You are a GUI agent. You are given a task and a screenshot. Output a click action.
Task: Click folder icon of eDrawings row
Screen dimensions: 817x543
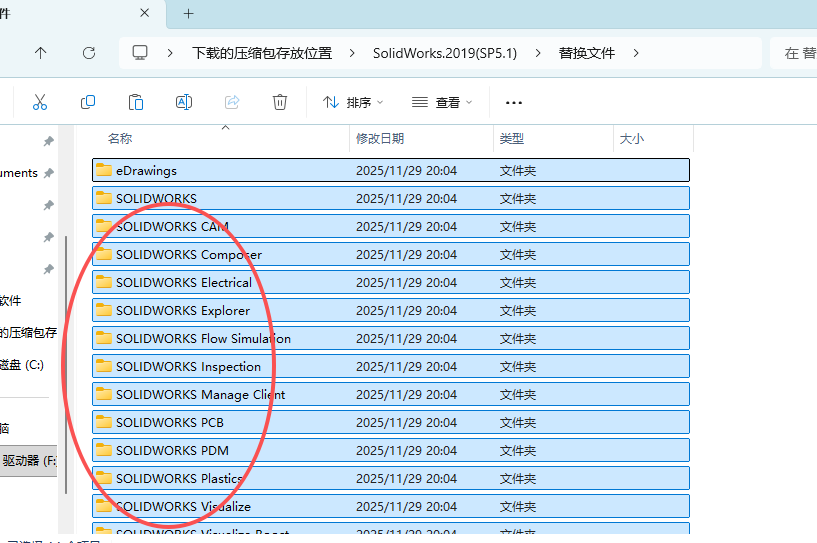104,170
